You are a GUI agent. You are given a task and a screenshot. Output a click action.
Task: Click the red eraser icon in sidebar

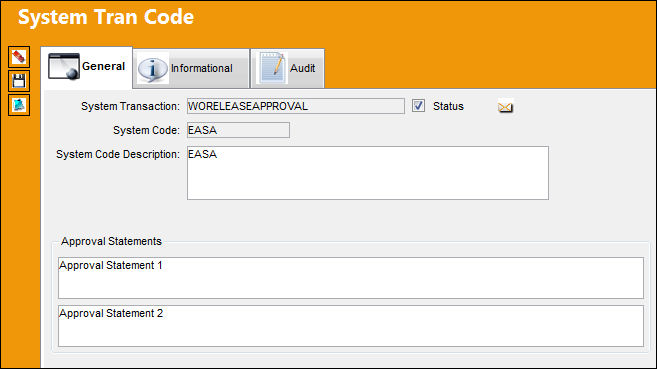(19, 57)
